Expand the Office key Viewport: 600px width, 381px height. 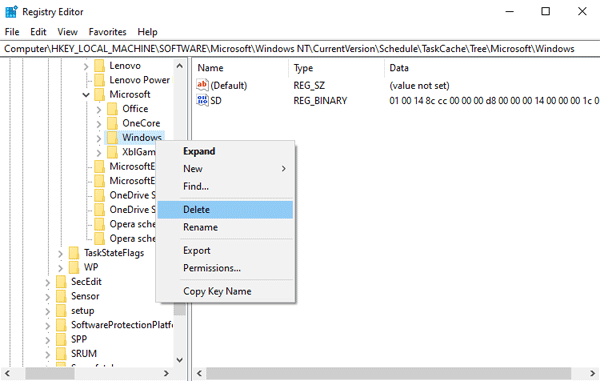coord(99,110)
